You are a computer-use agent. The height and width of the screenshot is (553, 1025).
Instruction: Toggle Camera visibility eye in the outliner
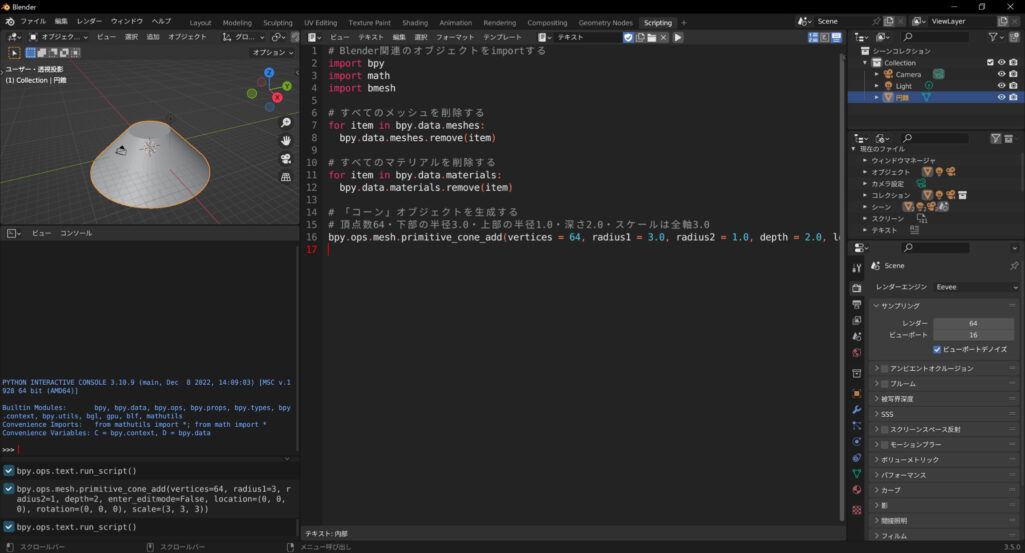(x=1001, y=75)
